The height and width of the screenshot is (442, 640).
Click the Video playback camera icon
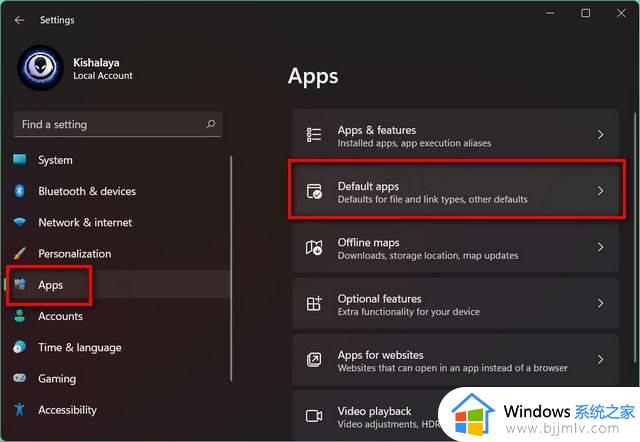tap(314, 416)
